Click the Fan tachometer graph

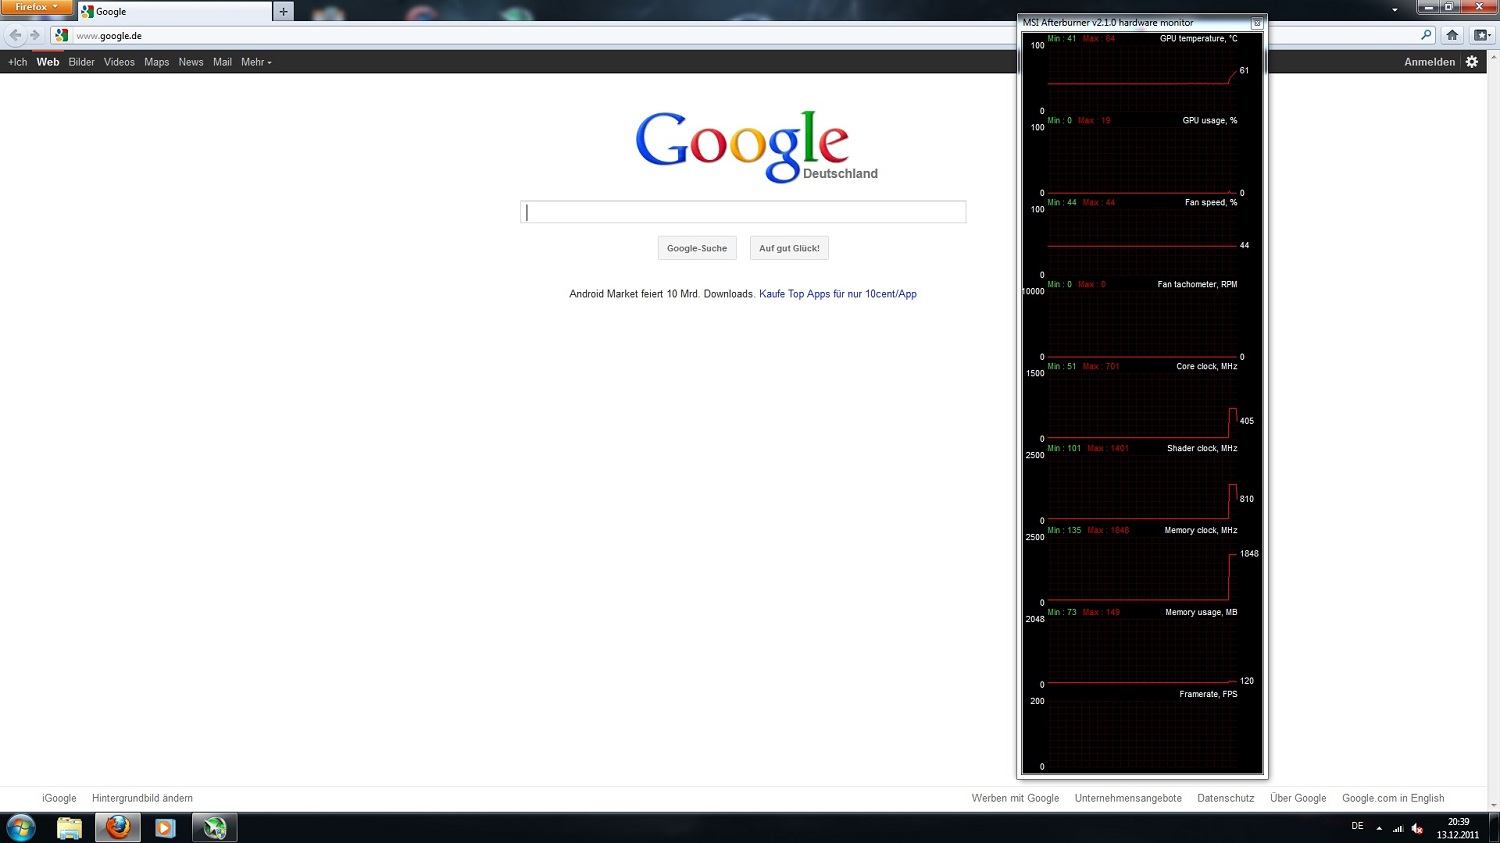coord(1142,324)
